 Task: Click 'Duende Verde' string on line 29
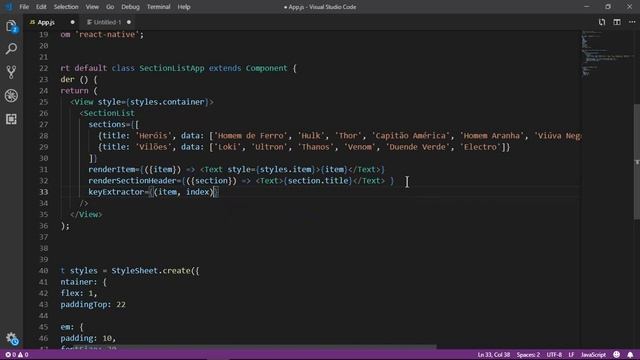pos(418,147)
